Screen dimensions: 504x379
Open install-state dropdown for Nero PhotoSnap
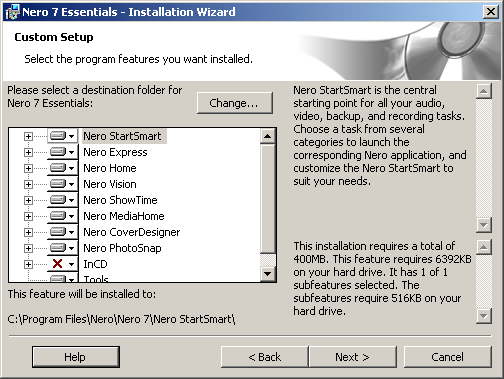tap(62, 248)
